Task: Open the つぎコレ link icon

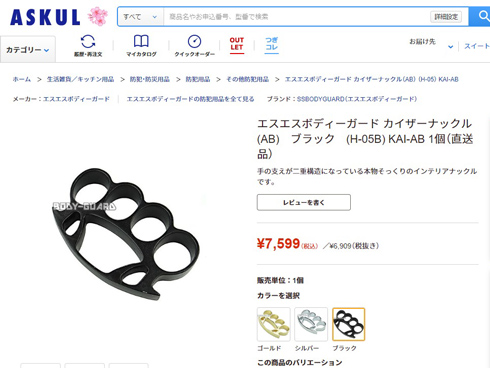Action: coord(271,44)
